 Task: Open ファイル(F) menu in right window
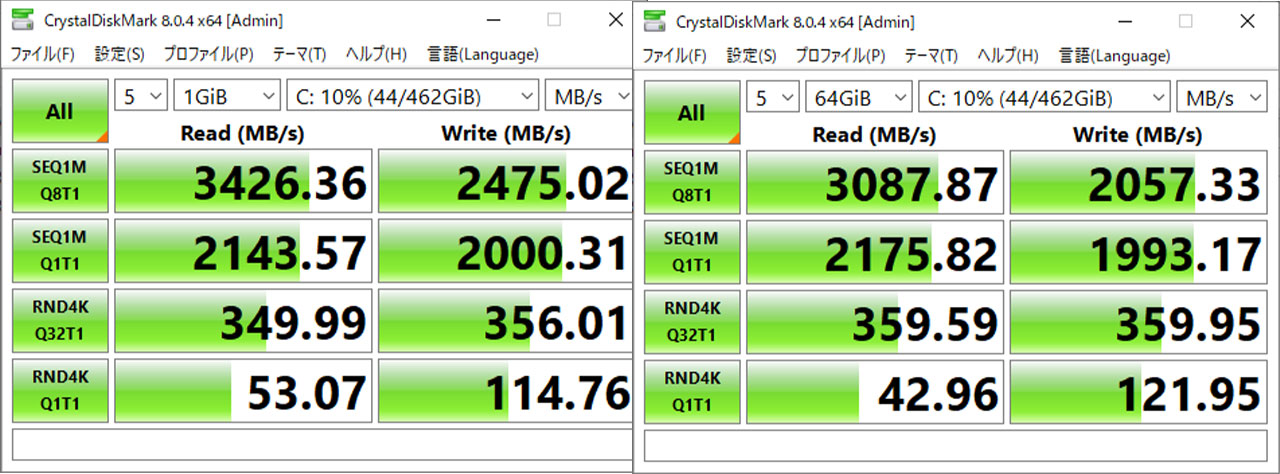click(675, 55)
